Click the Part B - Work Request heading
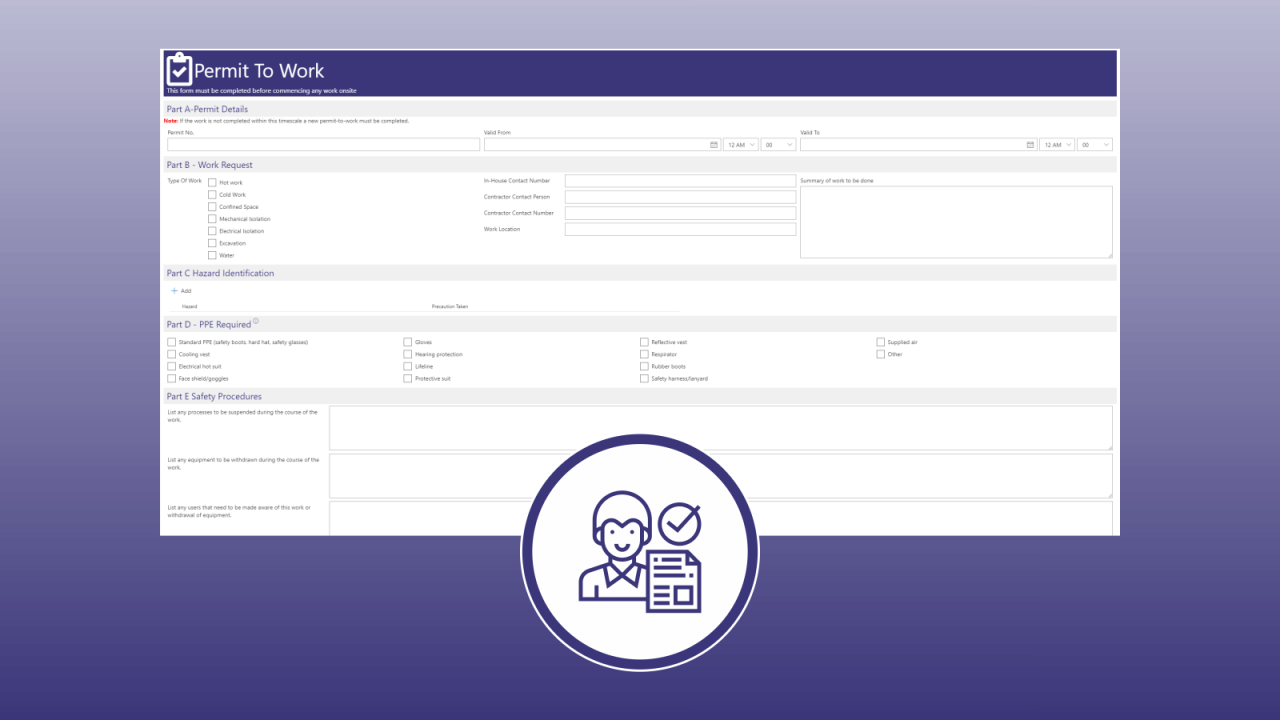The width and height of the screenshot is (1280, 720). pyautogui.click(x=210, y=165)
